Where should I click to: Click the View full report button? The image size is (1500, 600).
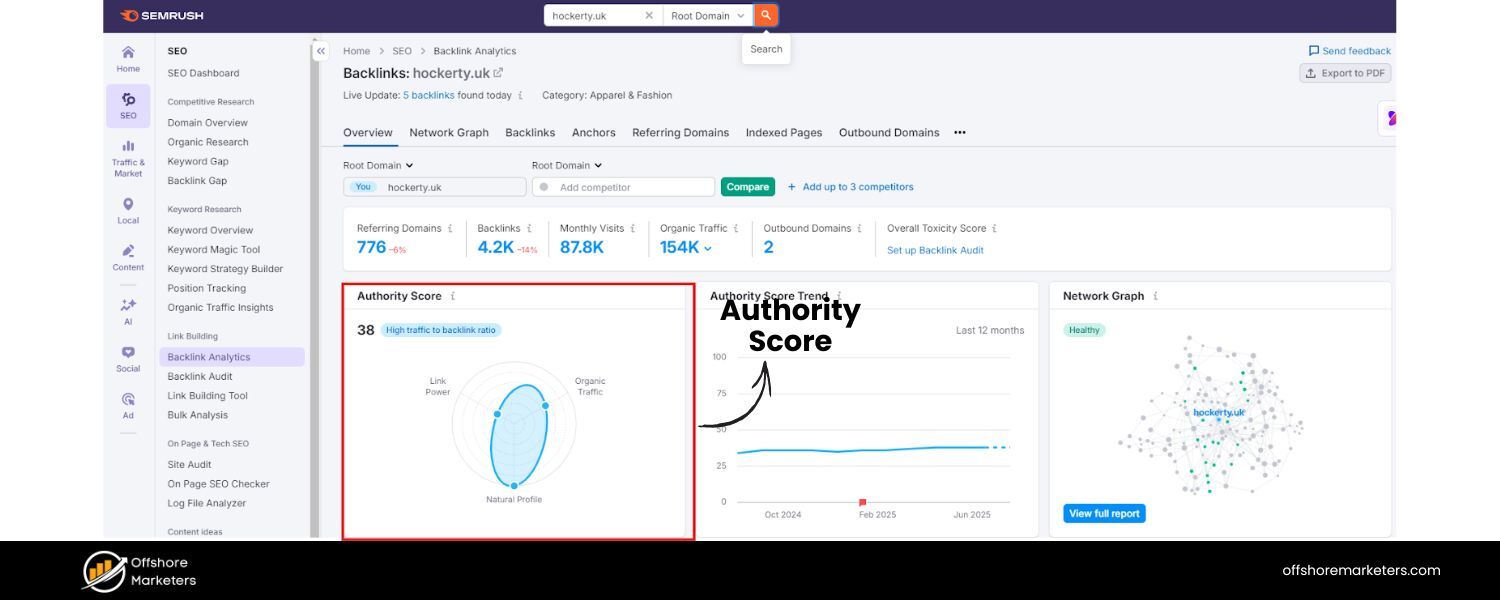pos(1104,513)
